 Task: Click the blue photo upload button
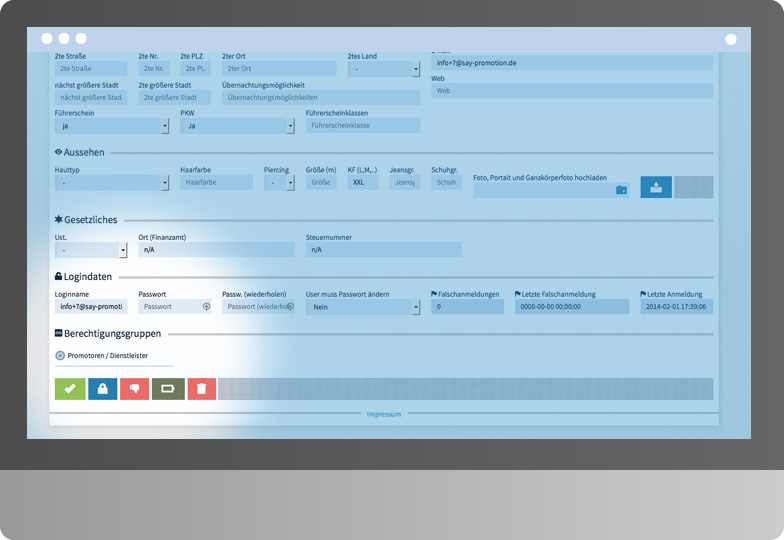[656, 187]
